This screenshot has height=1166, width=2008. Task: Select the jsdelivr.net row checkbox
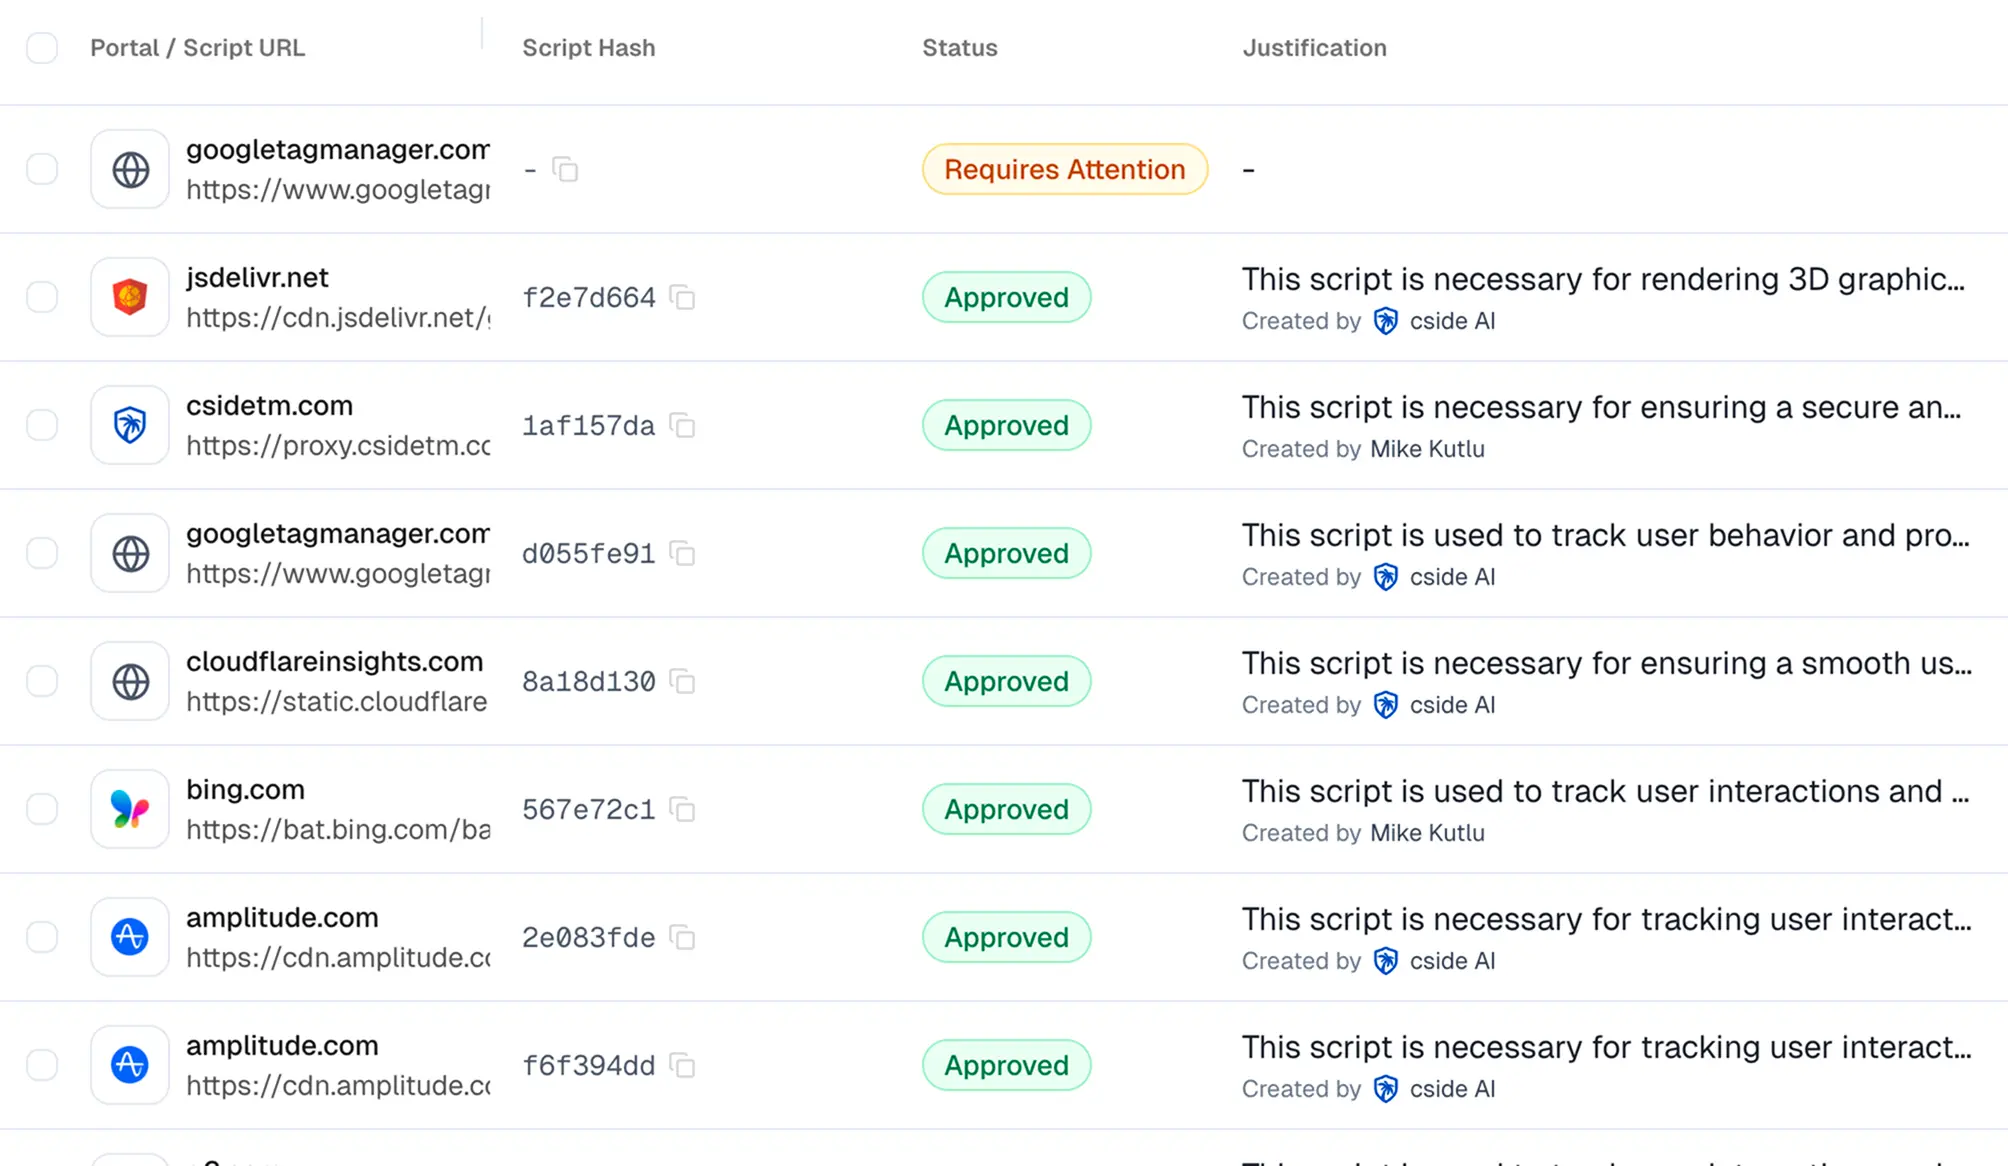(x=42, y=296)
